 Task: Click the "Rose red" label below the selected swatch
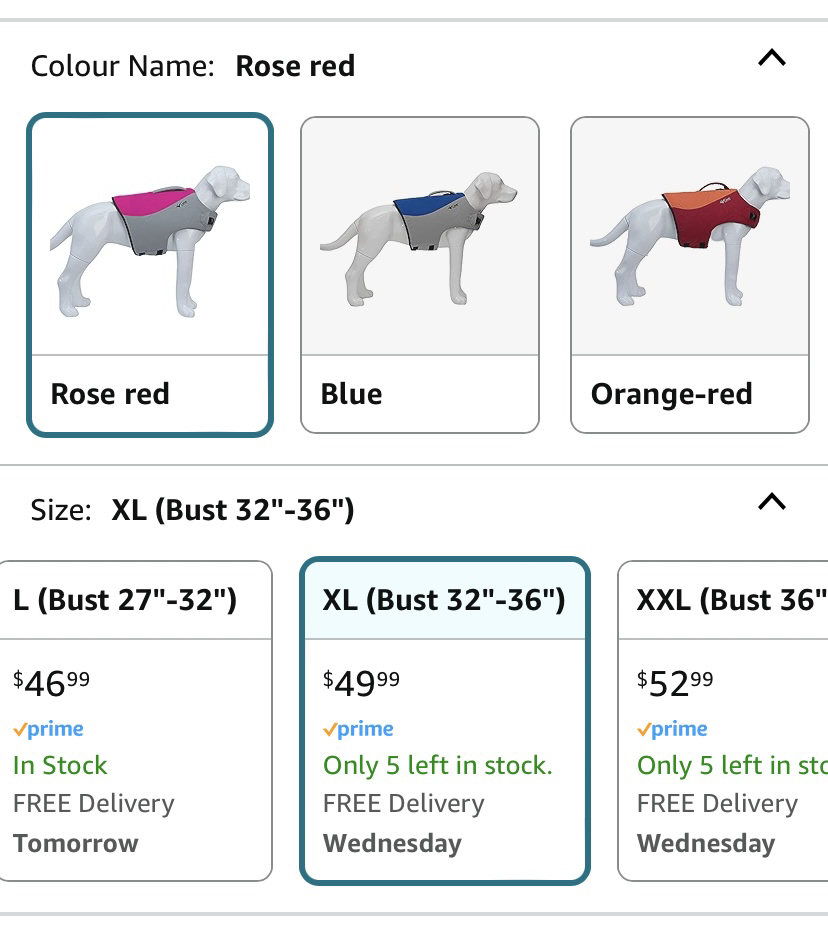pyautogui.click(x=110, y=394)
